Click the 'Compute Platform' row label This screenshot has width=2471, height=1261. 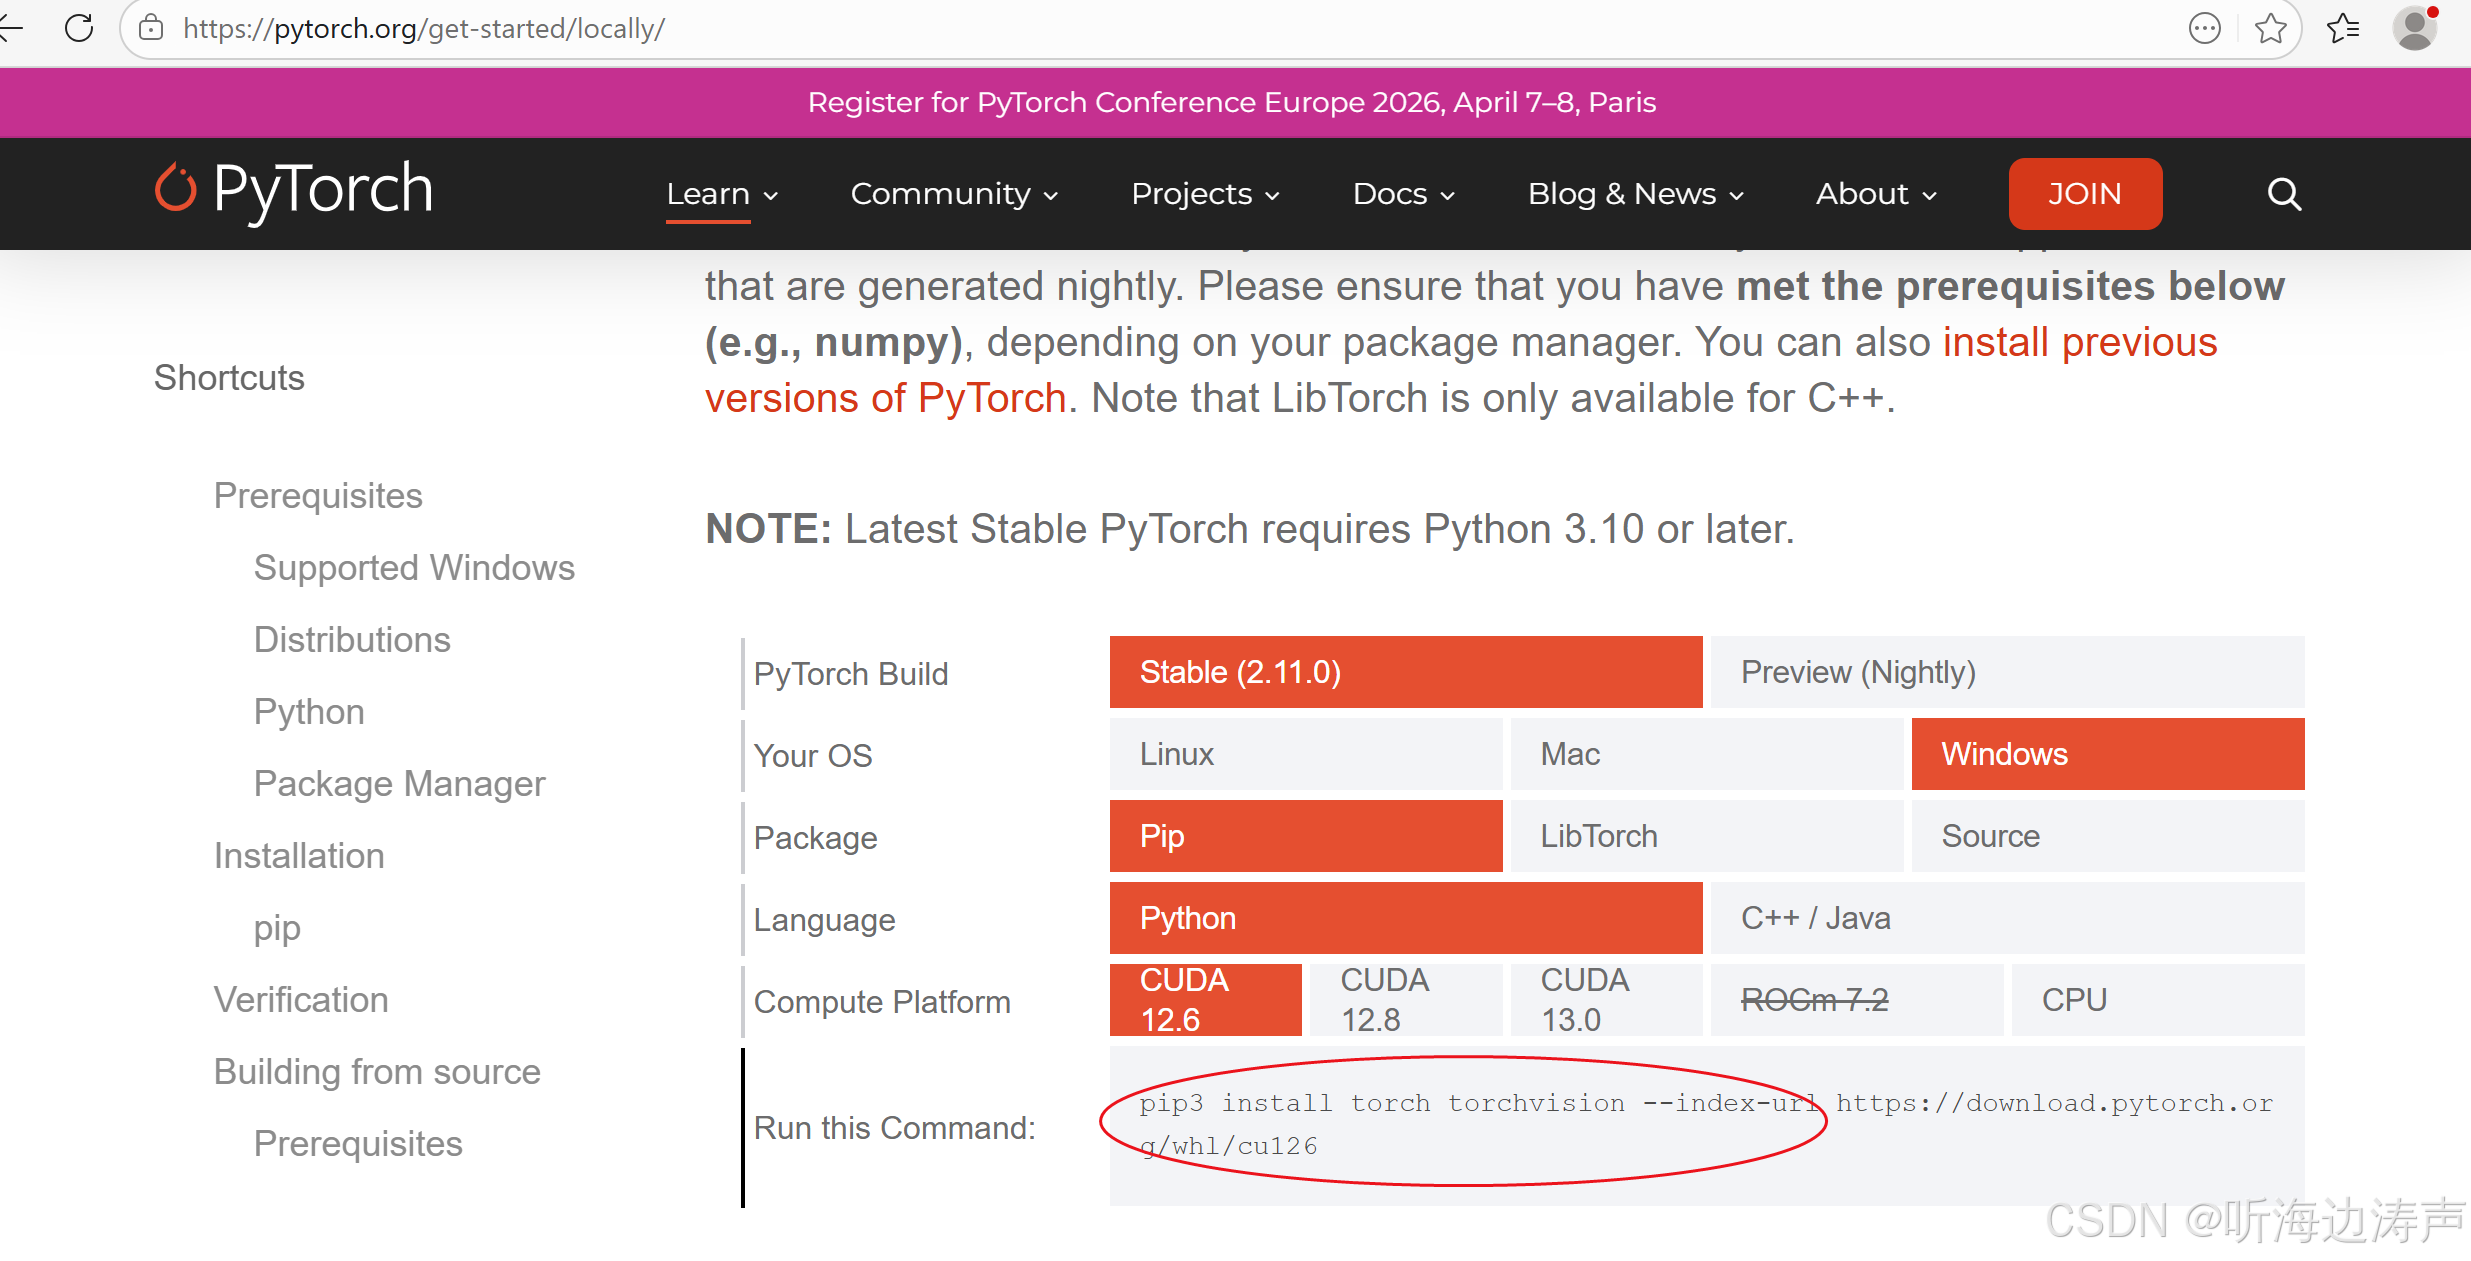coord(882,1002)
